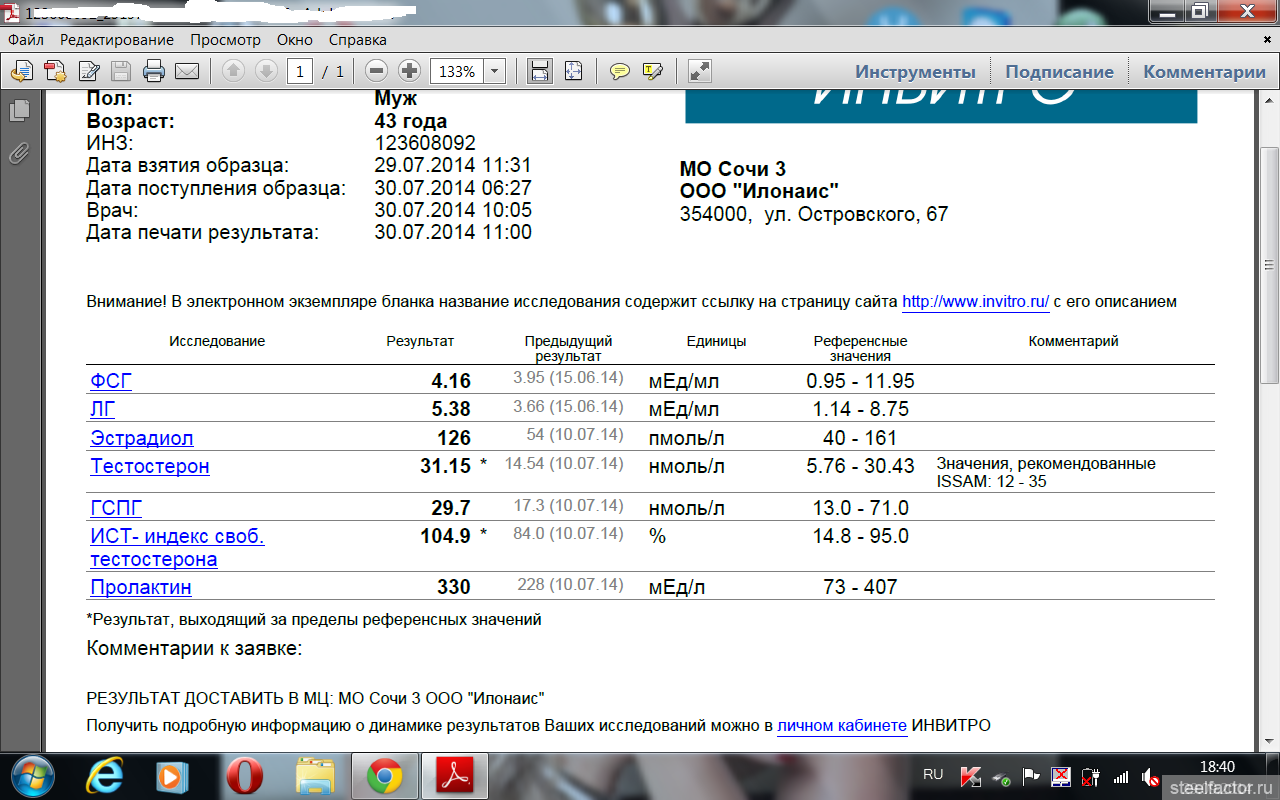The width and height of the screenshot is (1280, 800).
Task: Toggle fit-to-width scrolling mode
Action: (x=540, y=71)
